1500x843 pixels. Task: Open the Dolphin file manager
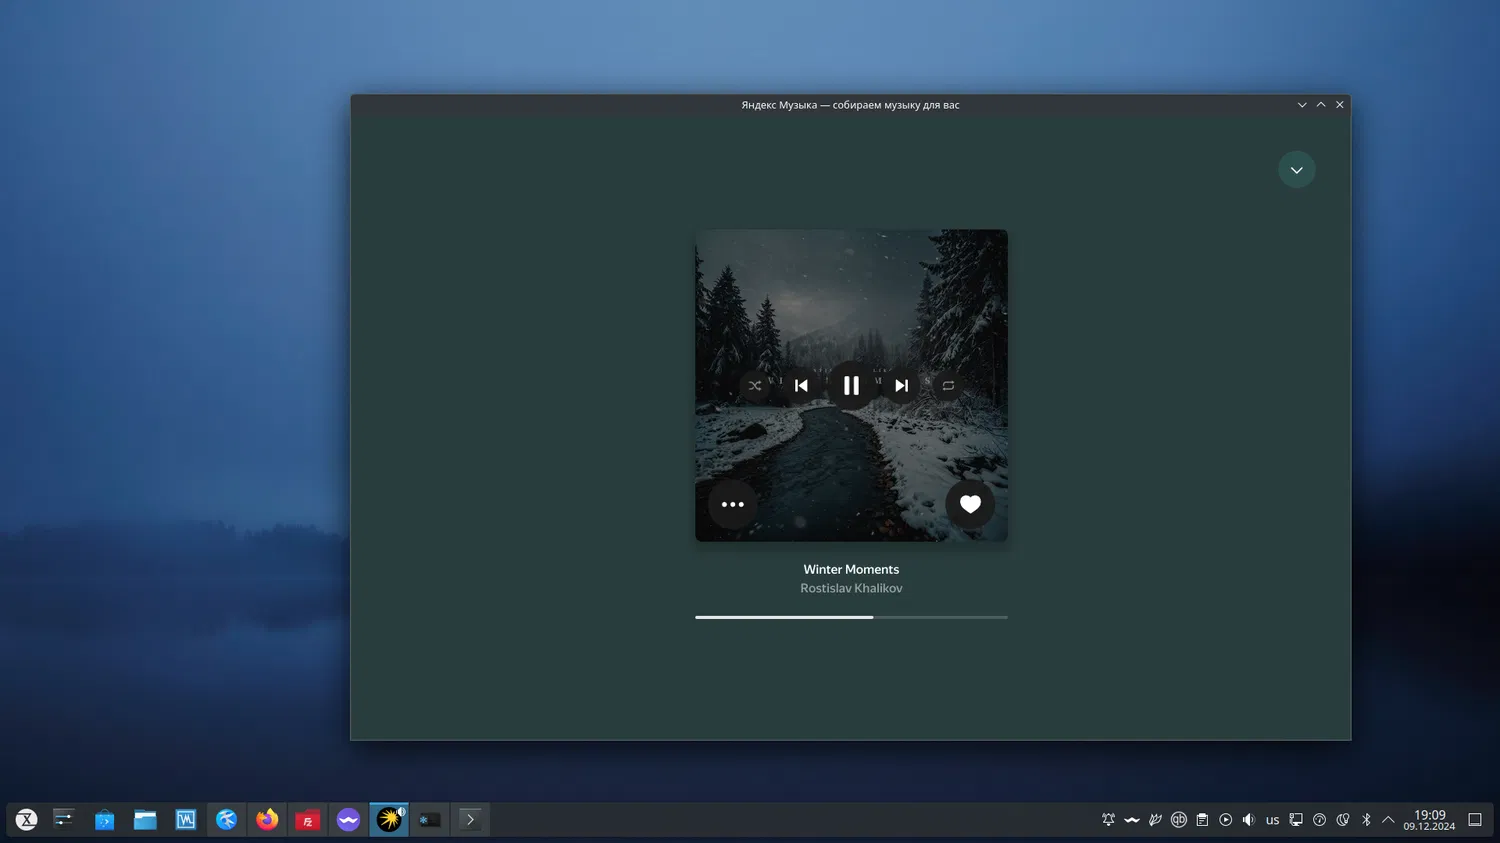[x=145, y=820]
